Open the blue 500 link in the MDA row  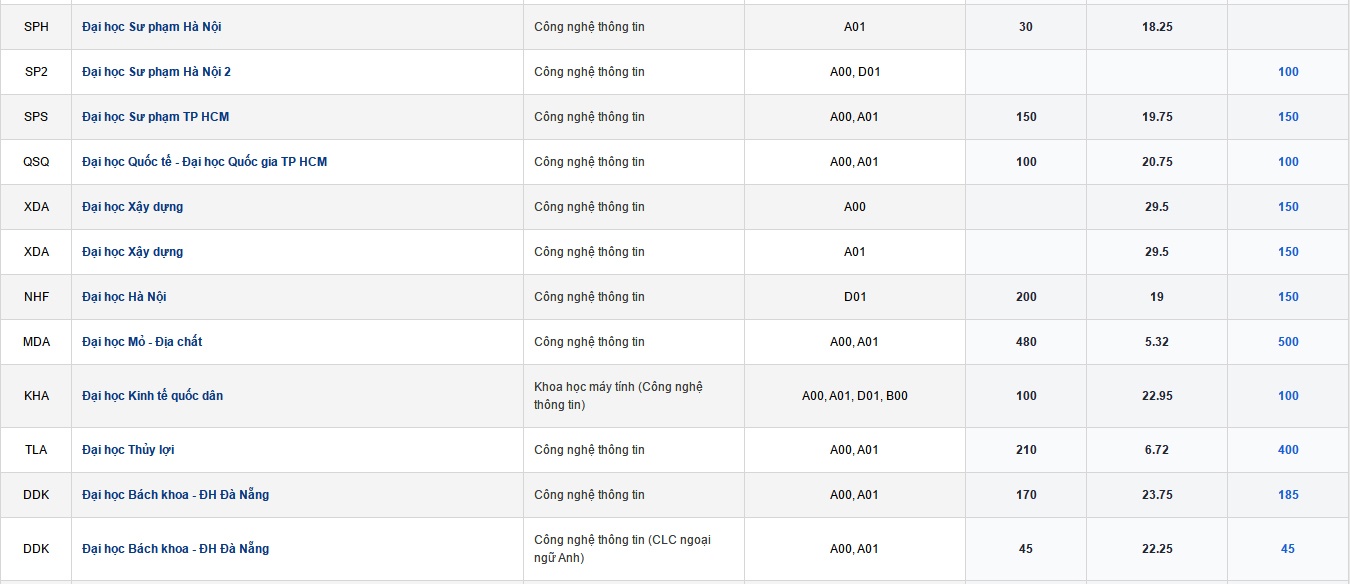1288,342
